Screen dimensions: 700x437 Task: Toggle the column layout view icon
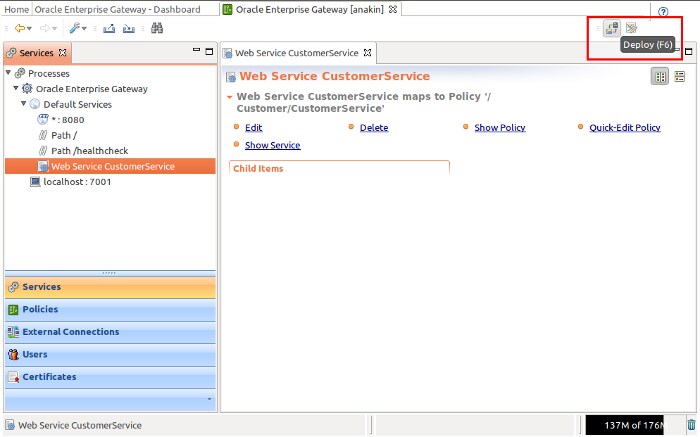[660, 77]
